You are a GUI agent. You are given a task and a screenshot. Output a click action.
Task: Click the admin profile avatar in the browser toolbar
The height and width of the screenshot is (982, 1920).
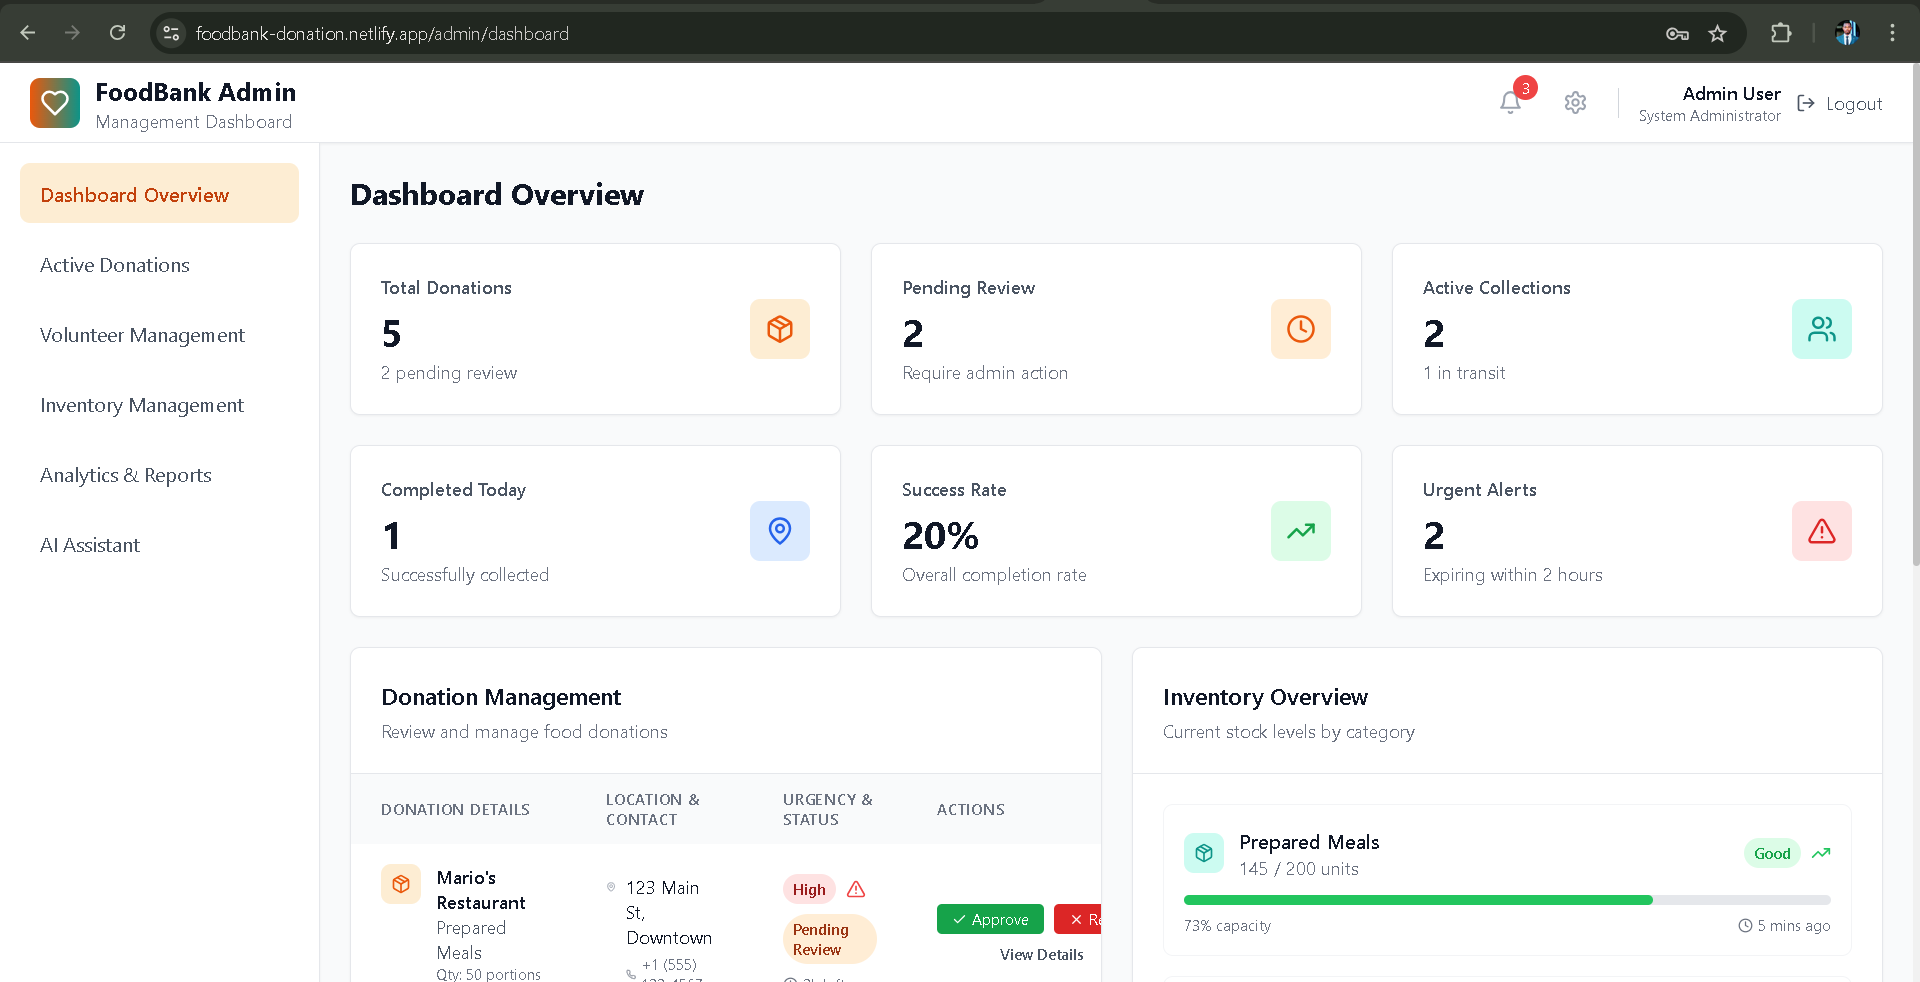point(1846,33)
